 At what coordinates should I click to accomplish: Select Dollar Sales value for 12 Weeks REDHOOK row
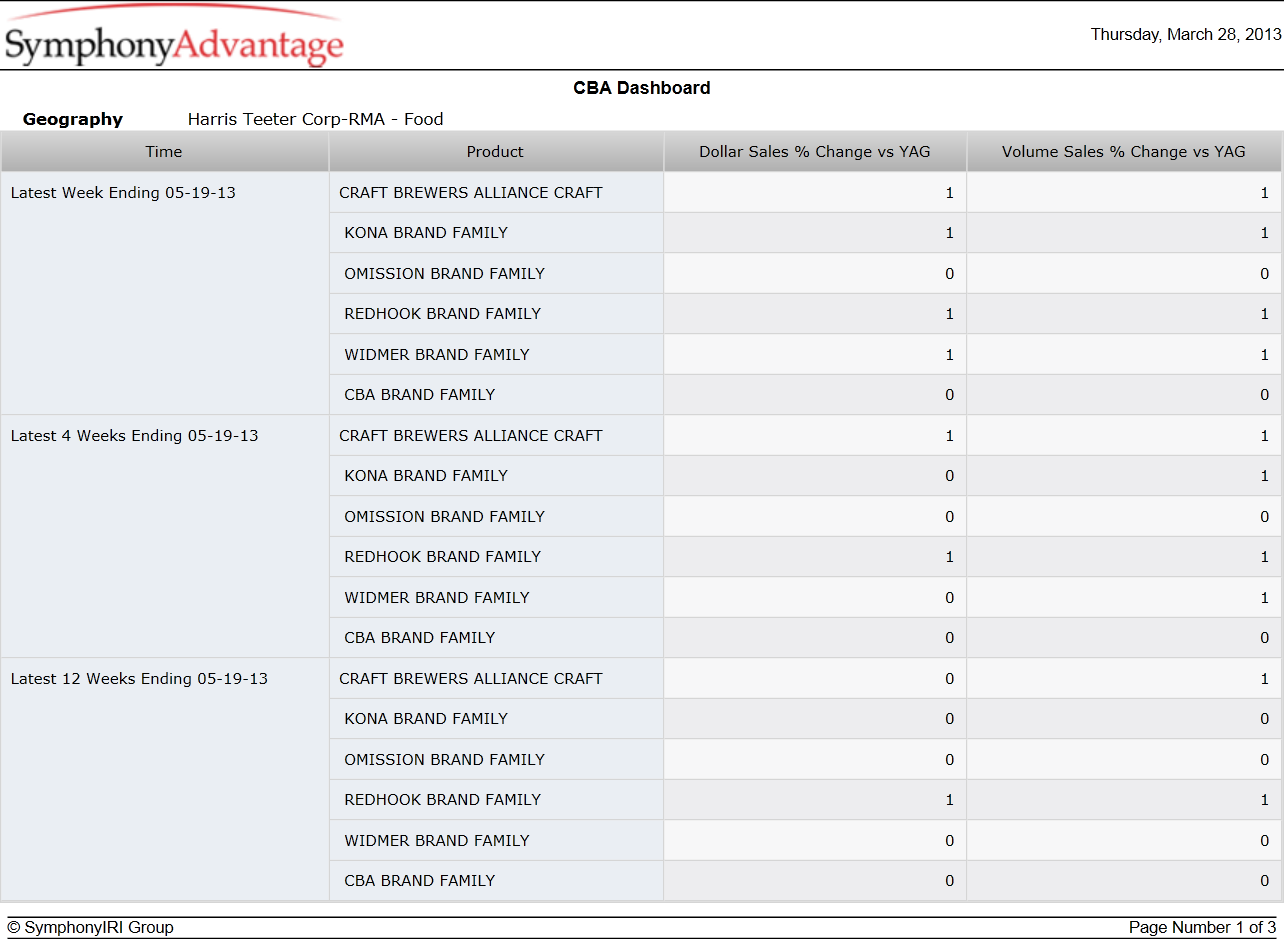pos(815,800)
